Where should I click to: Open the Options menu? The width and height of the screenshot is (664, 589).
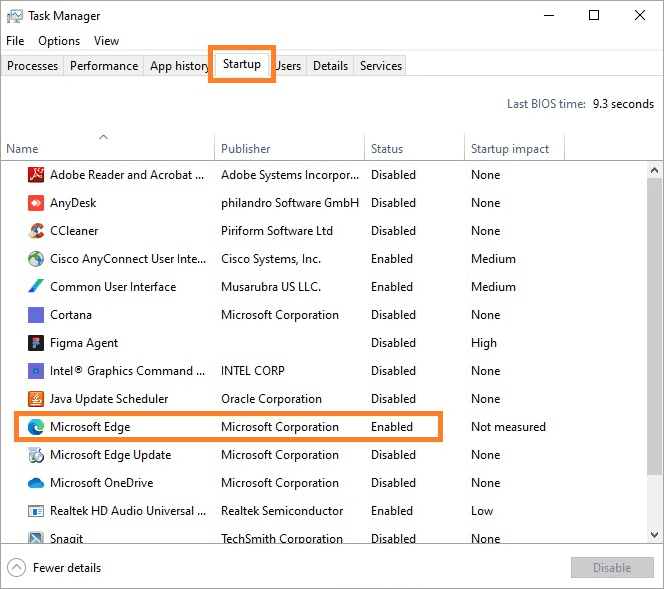click(x=59, y=41)
